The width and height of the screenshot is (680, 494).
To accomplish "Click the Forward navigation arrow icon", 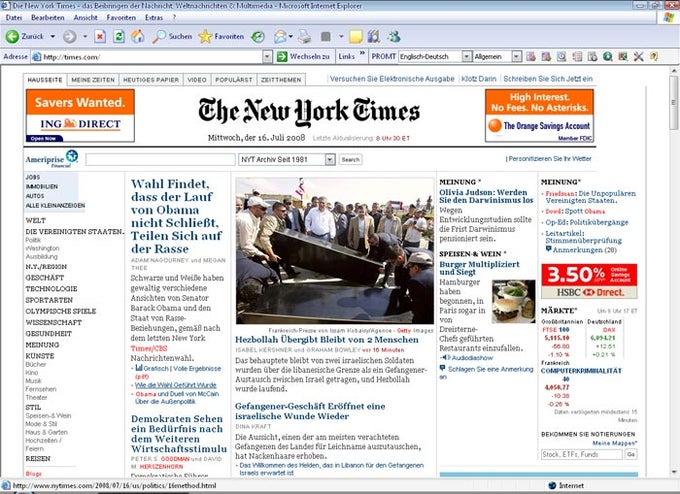I will click(x=69, y=37).
